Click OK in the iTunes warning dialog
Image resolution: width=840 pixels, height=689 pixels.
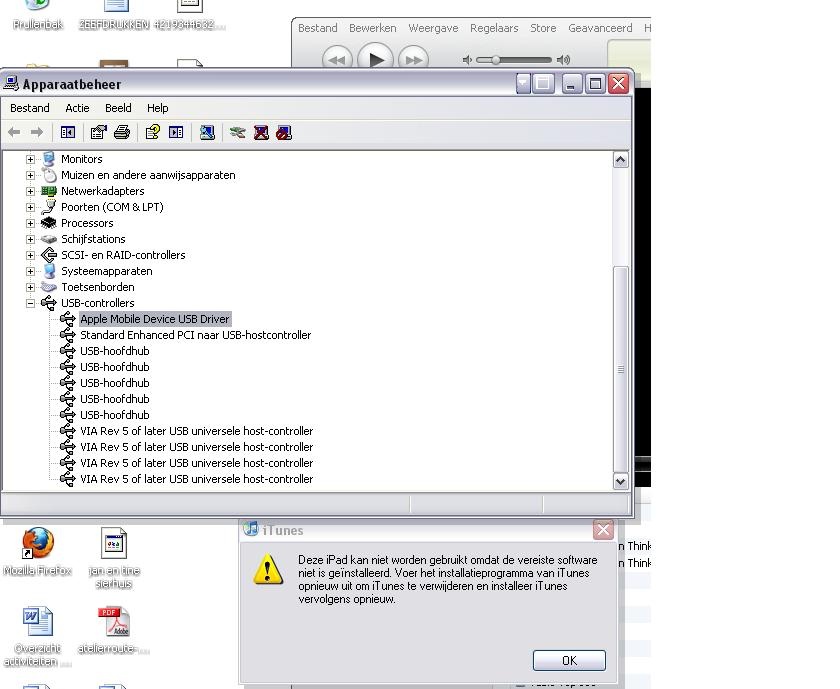(569, 660)
